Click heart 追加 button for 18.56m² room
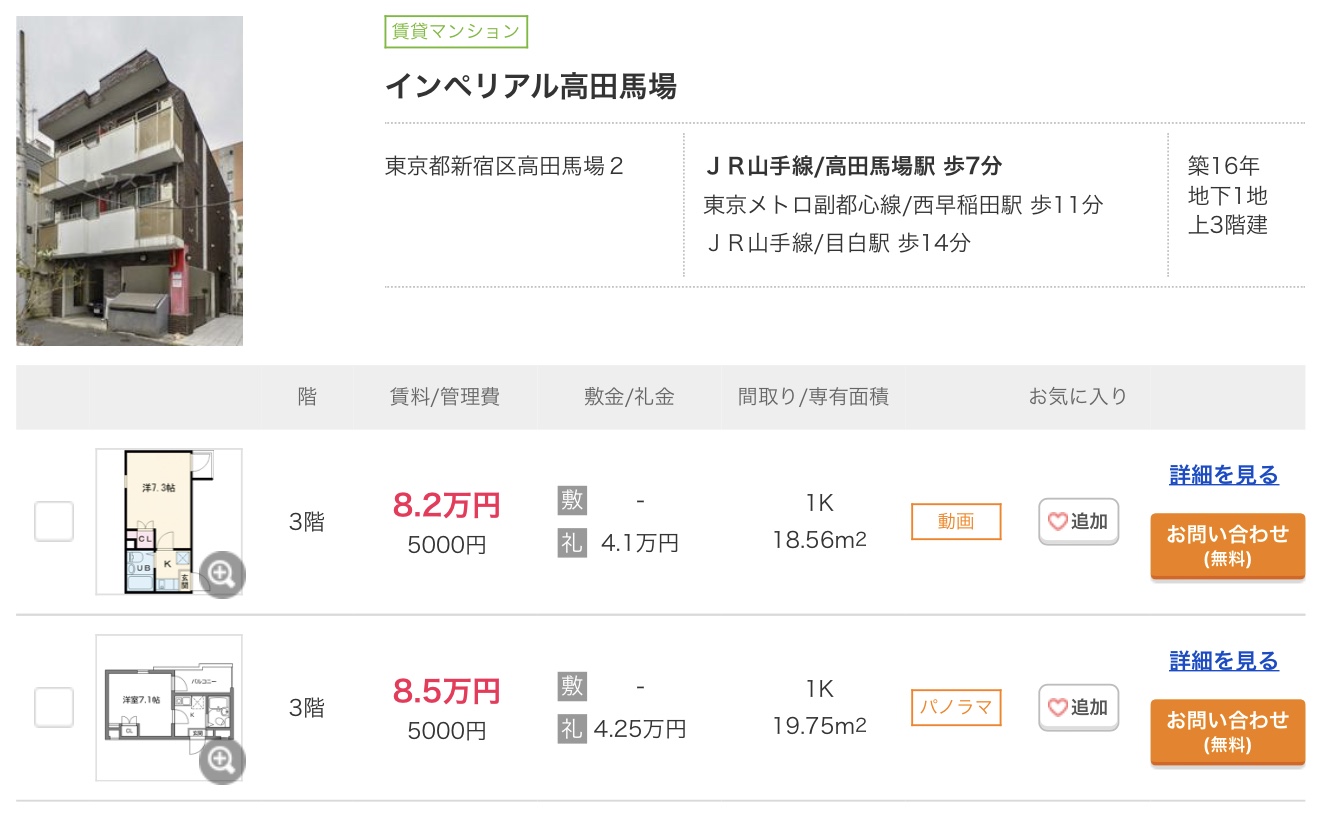Image resolution: width=1324 pixels, height=813 pixels. click(1078, 521)
